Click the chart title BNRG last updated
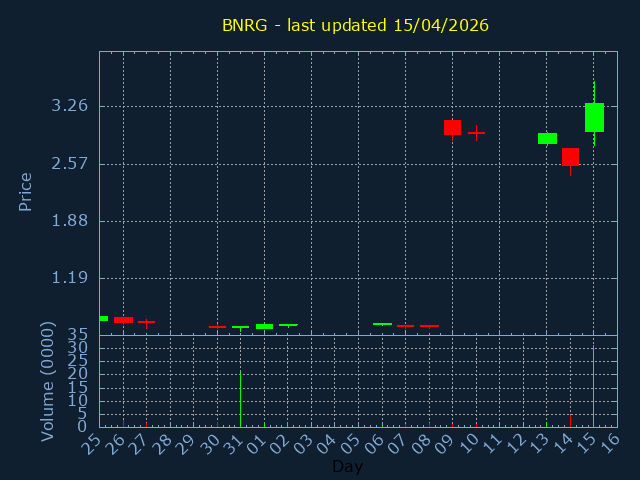The width and height of the screenshot is (640, 480). [x=355, y=25]
